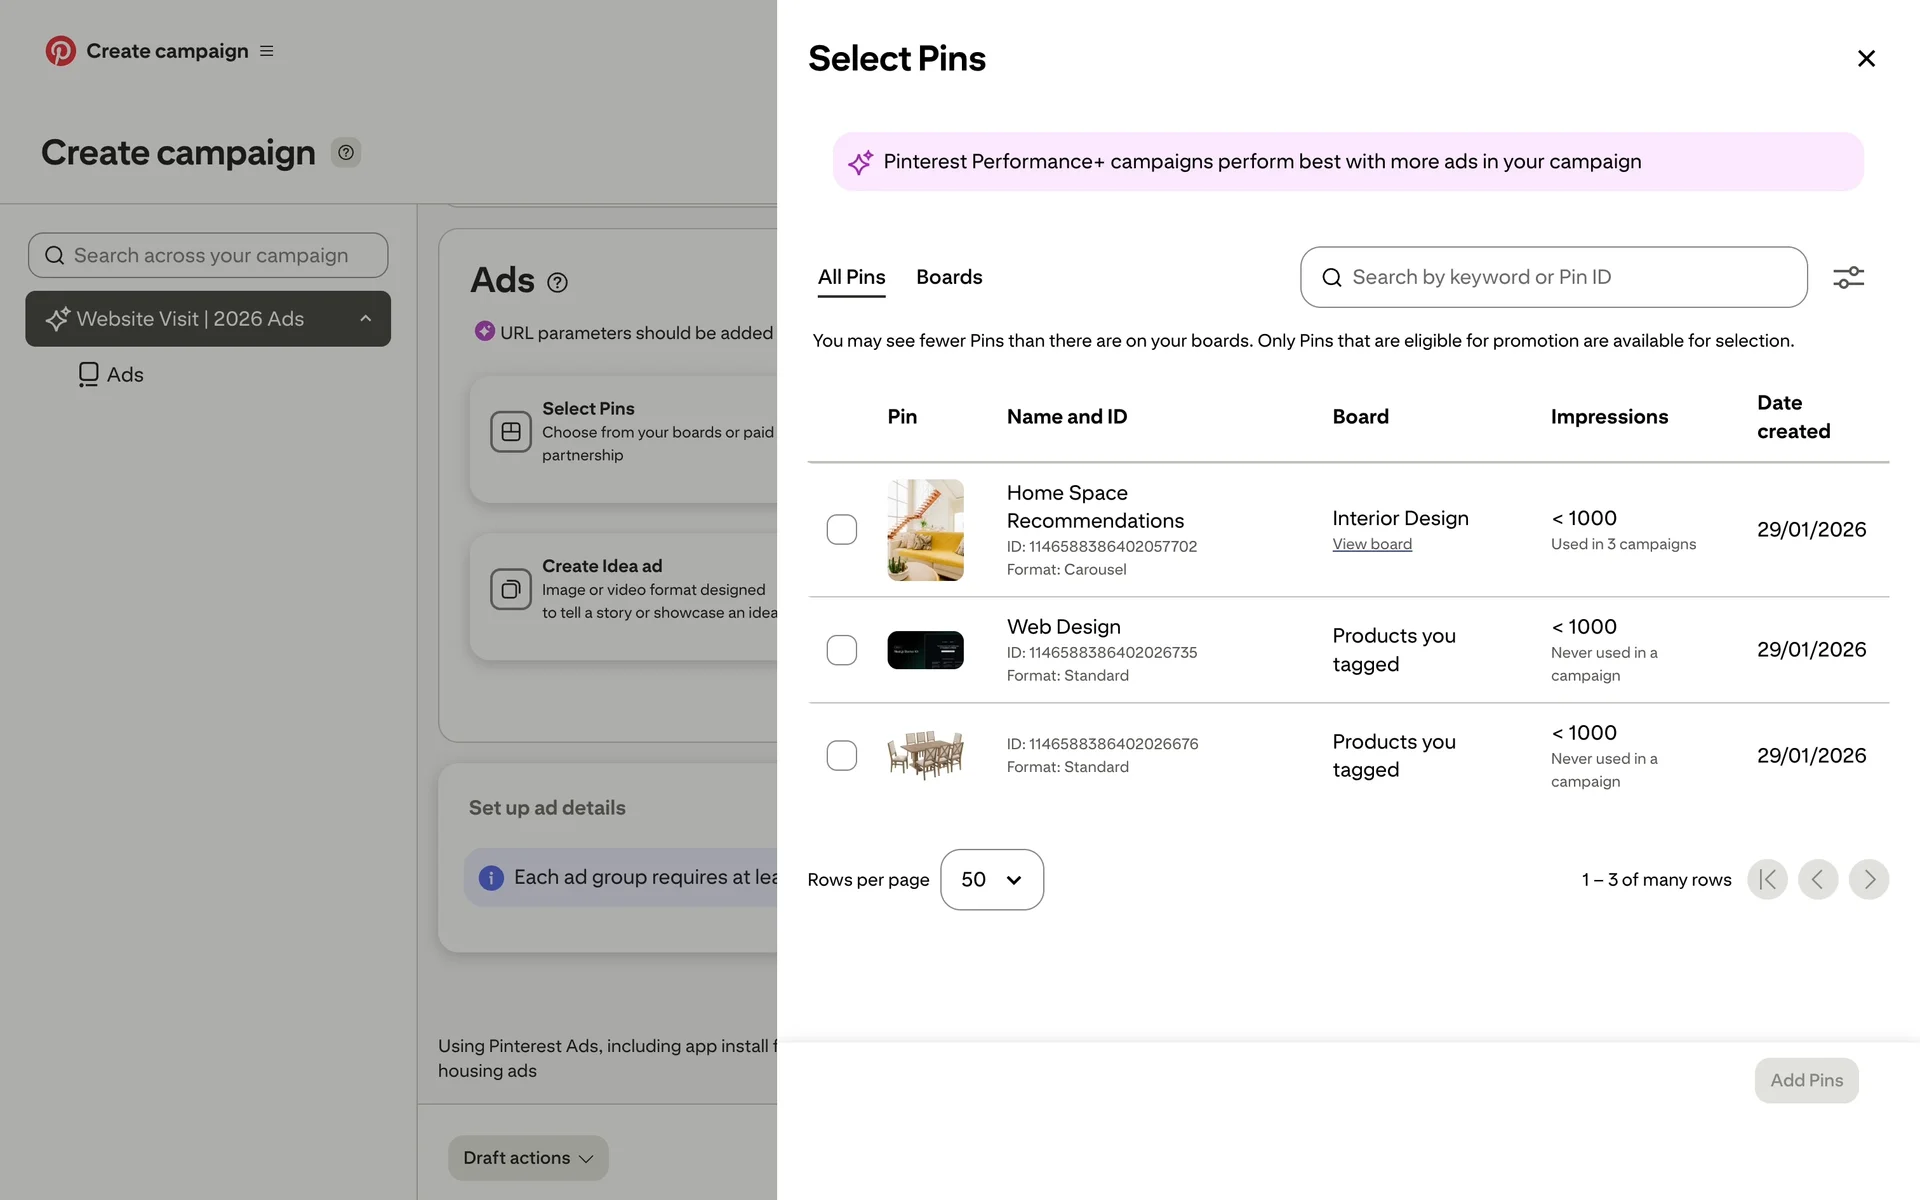Viewport: 1920px width, 1200px height.
Task: Expand the Draft actions dropdown
Action: [x=528, y=1158]
